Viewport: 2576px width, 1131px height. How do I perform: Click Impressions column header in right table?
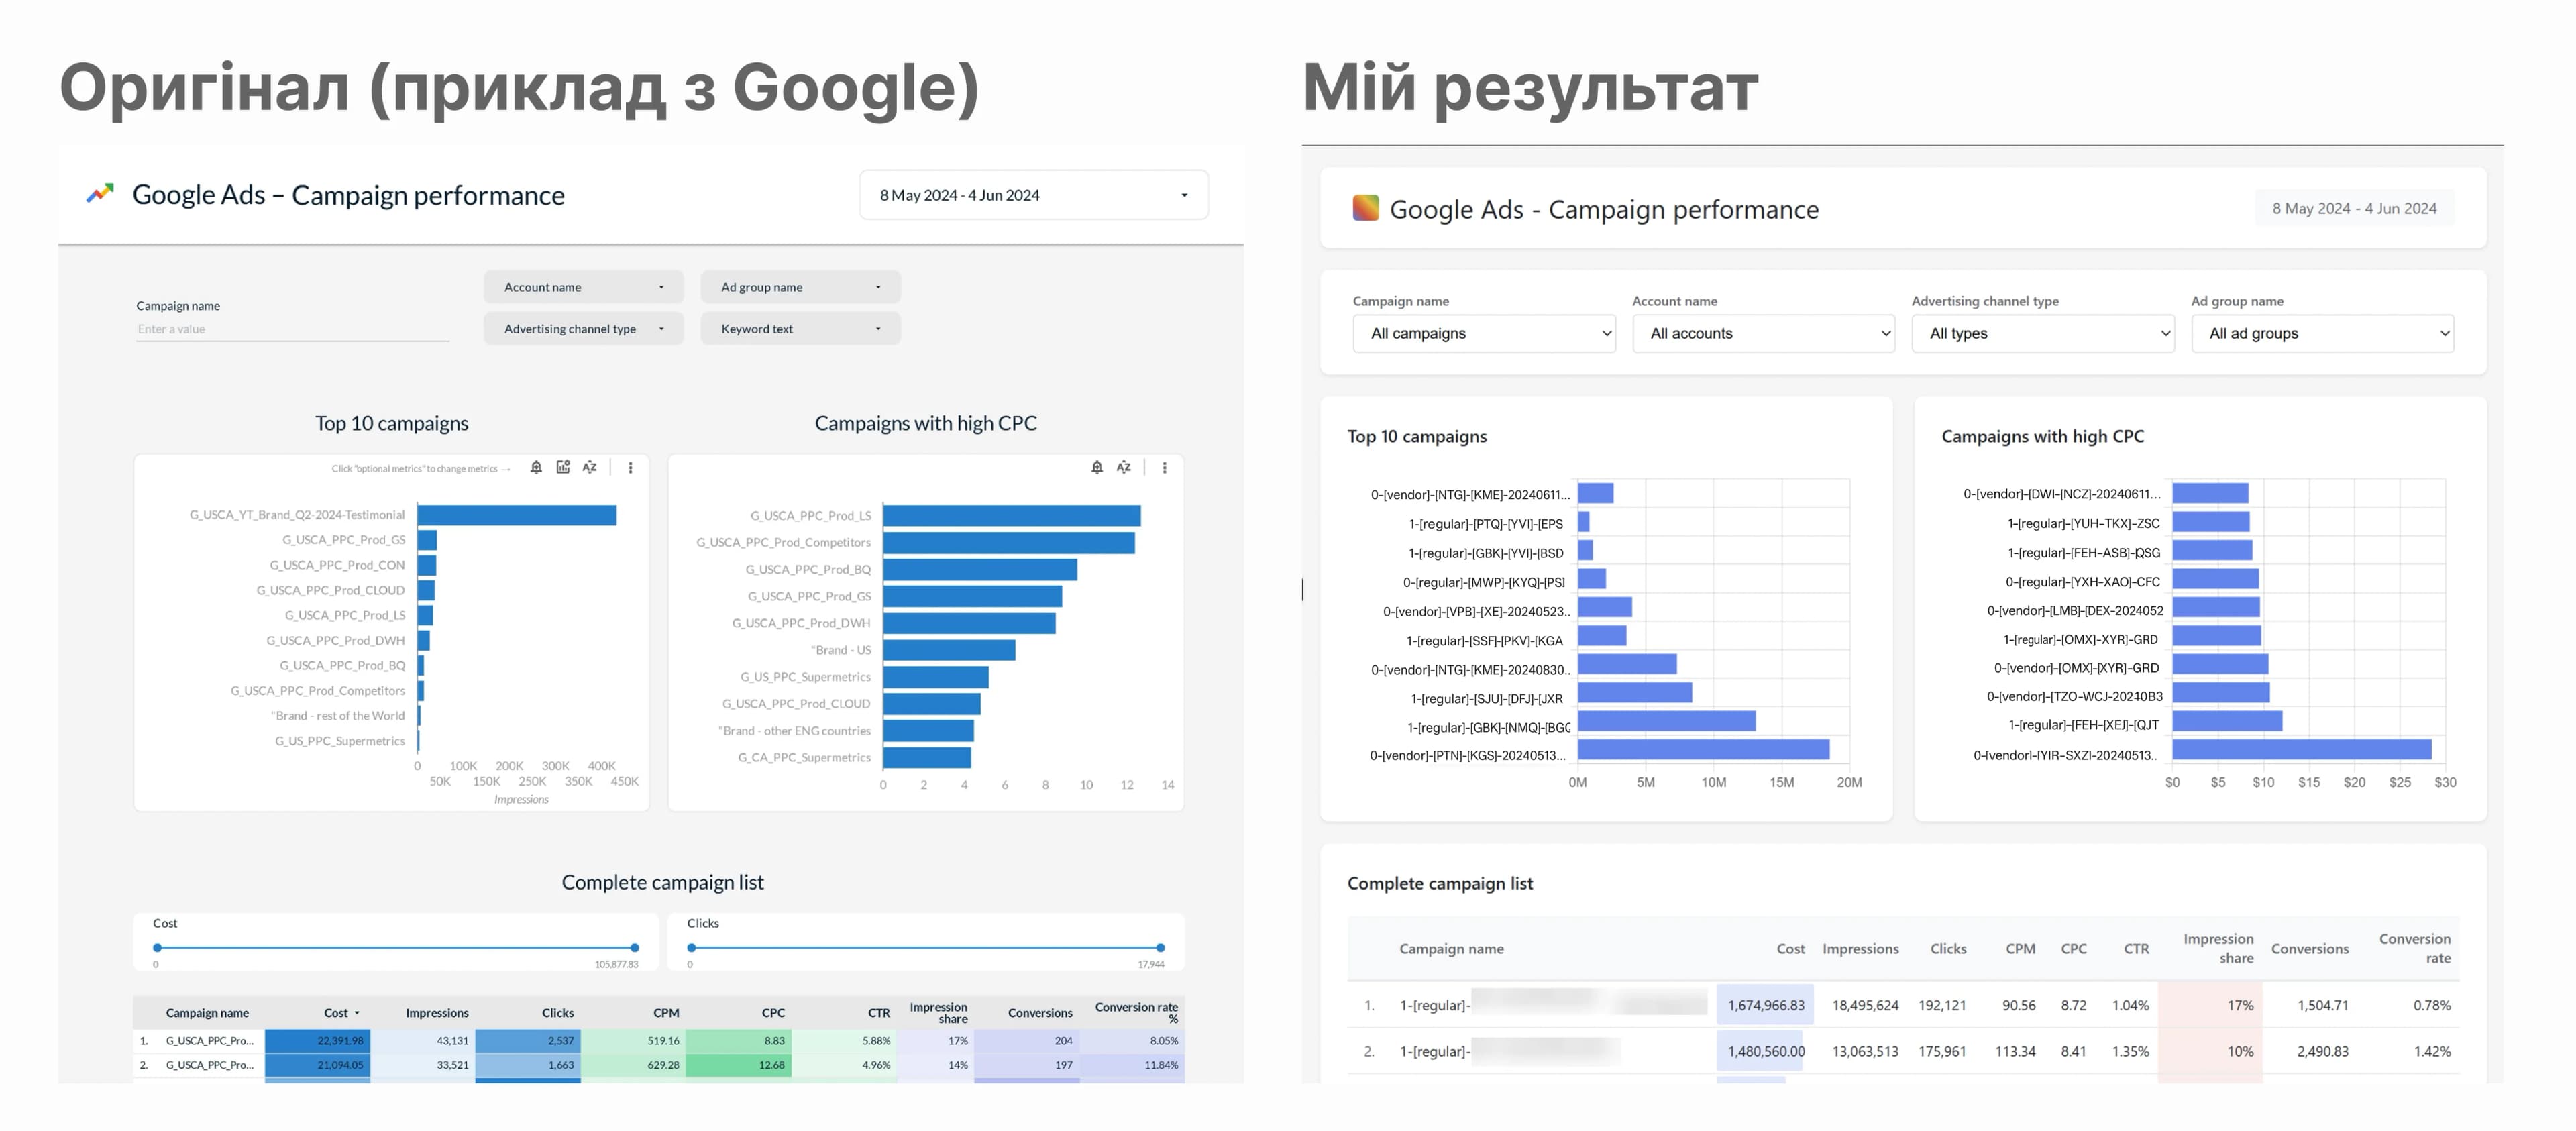point(1860,949)
